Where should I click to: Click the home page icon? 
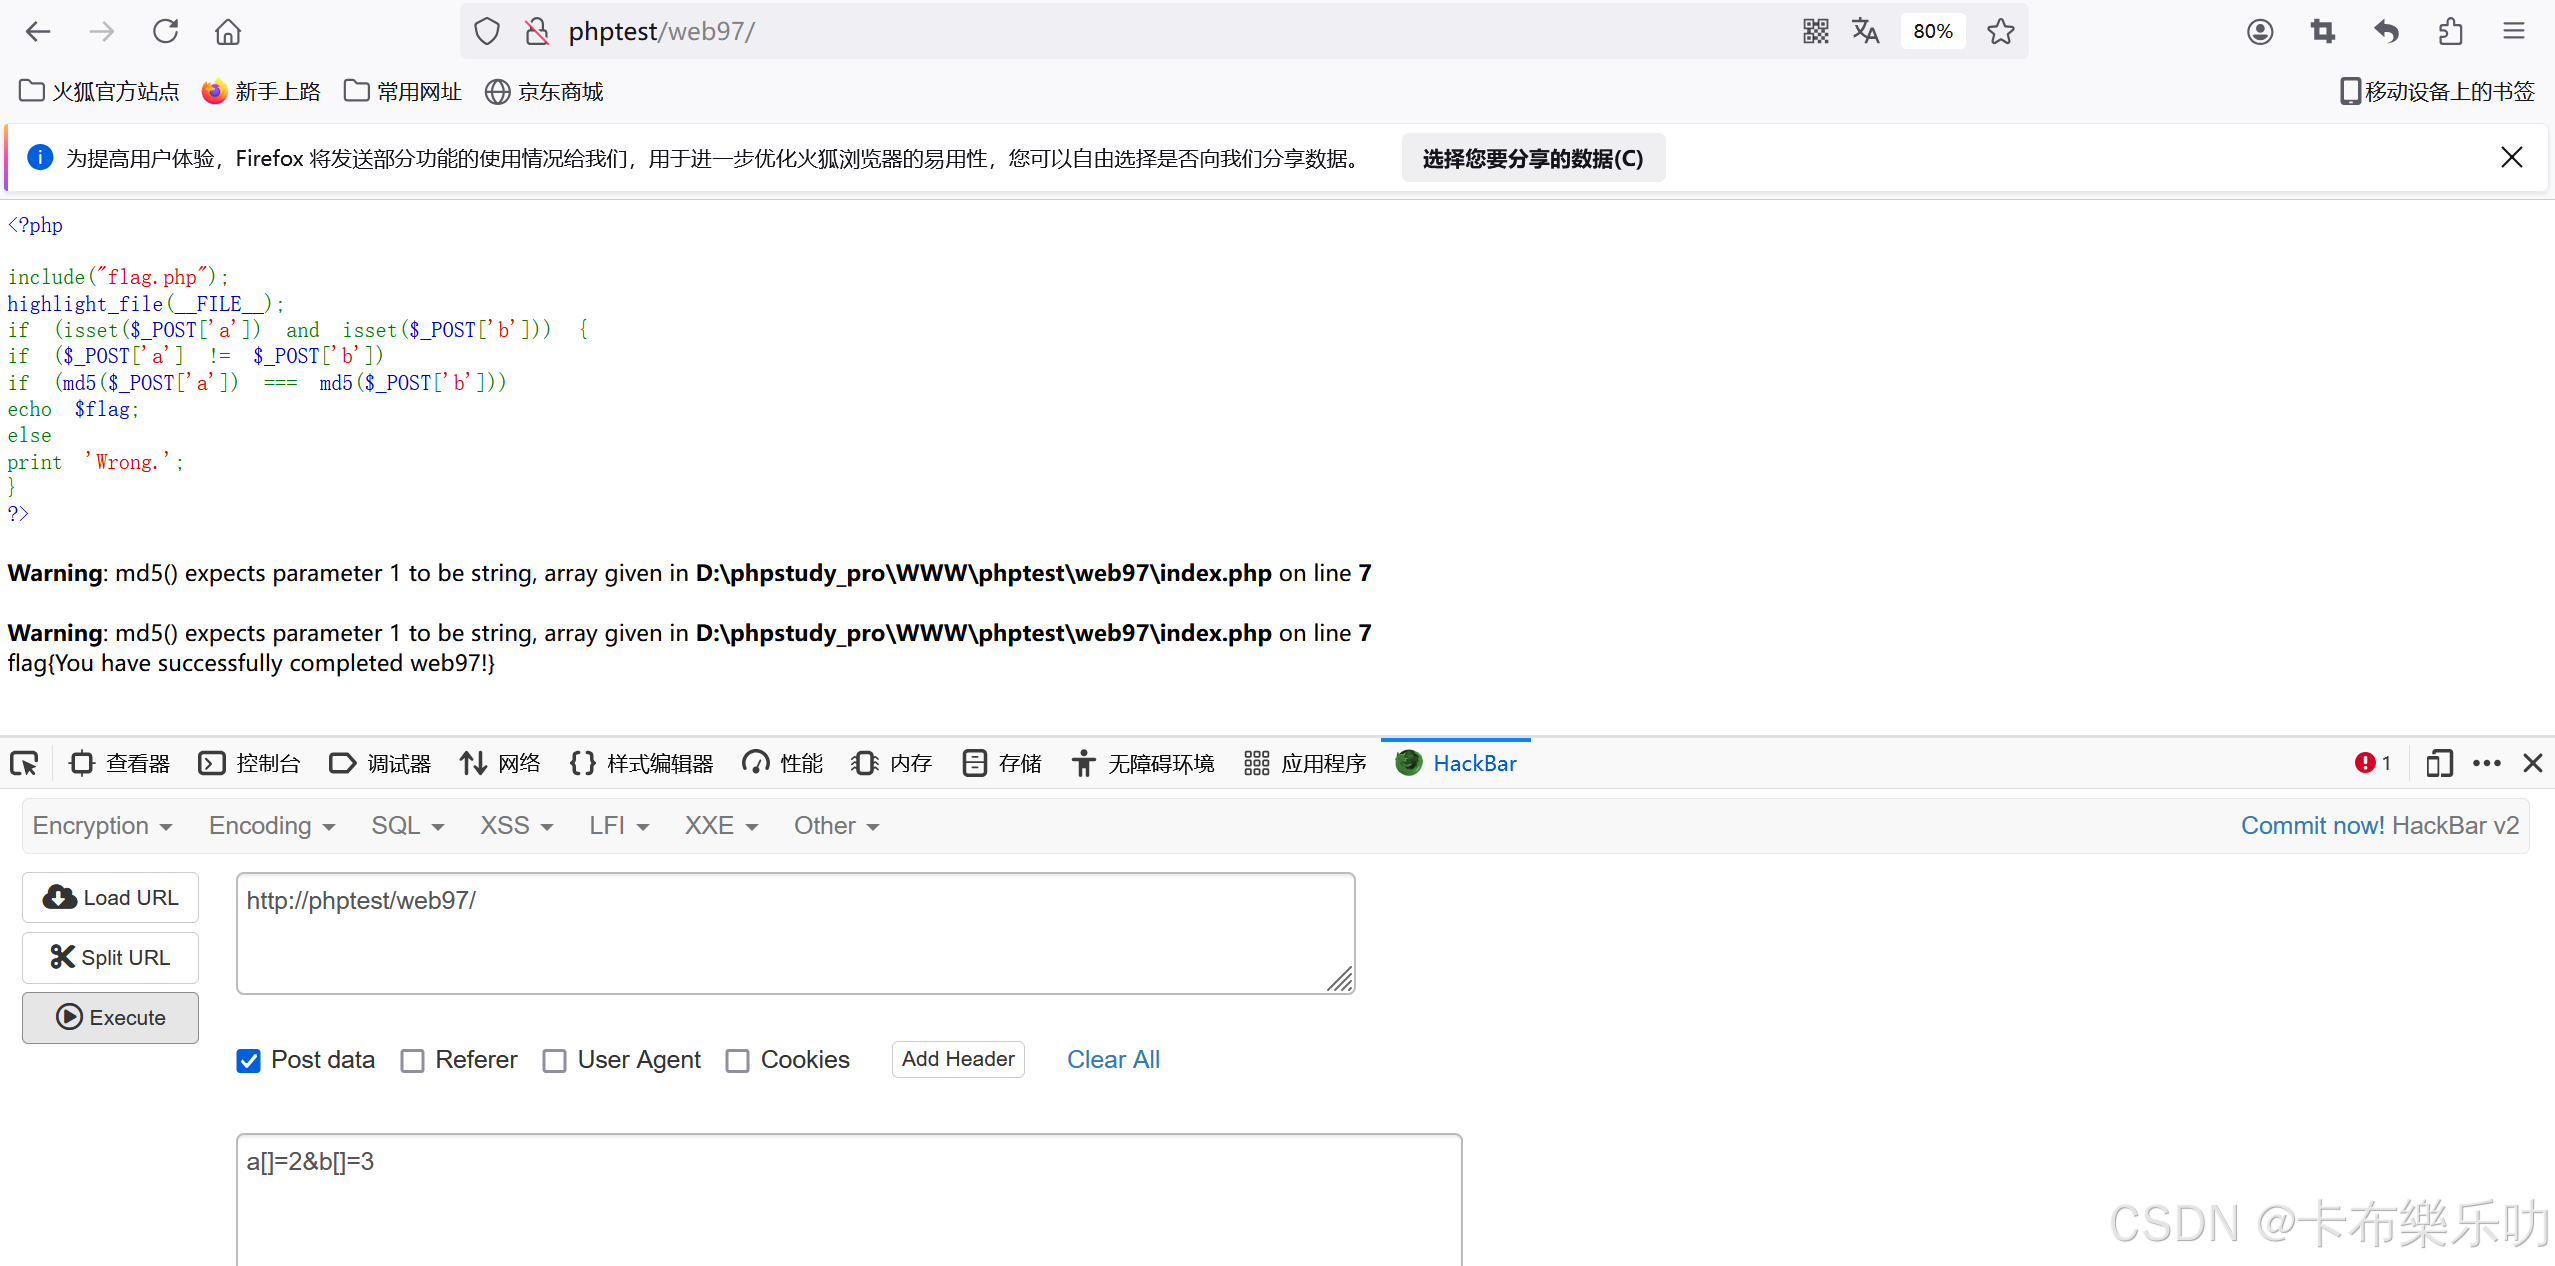[x=228, y=32]
